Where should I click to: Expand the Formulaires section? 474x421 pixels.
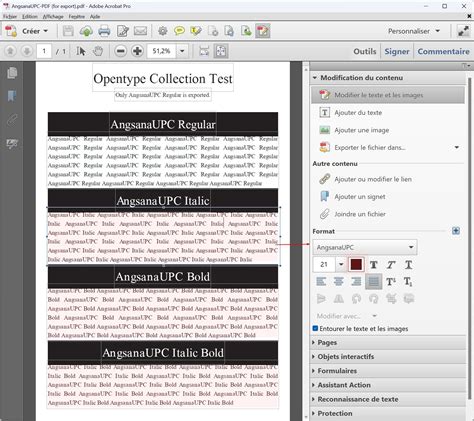point(388,371)
